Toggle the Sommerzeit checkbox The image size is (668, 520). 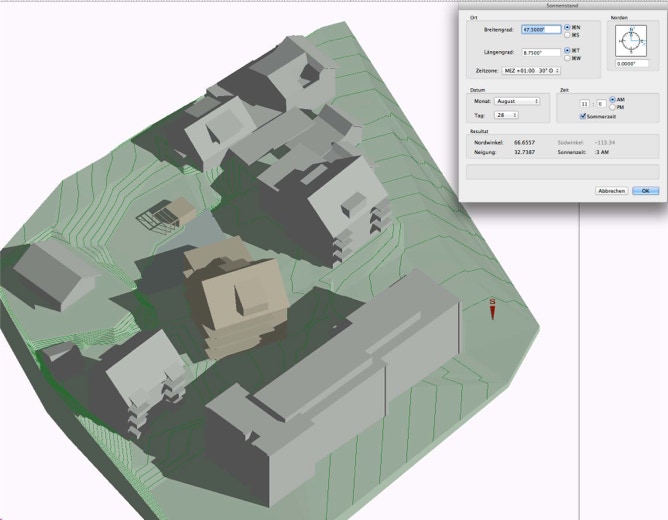[583, 116]
